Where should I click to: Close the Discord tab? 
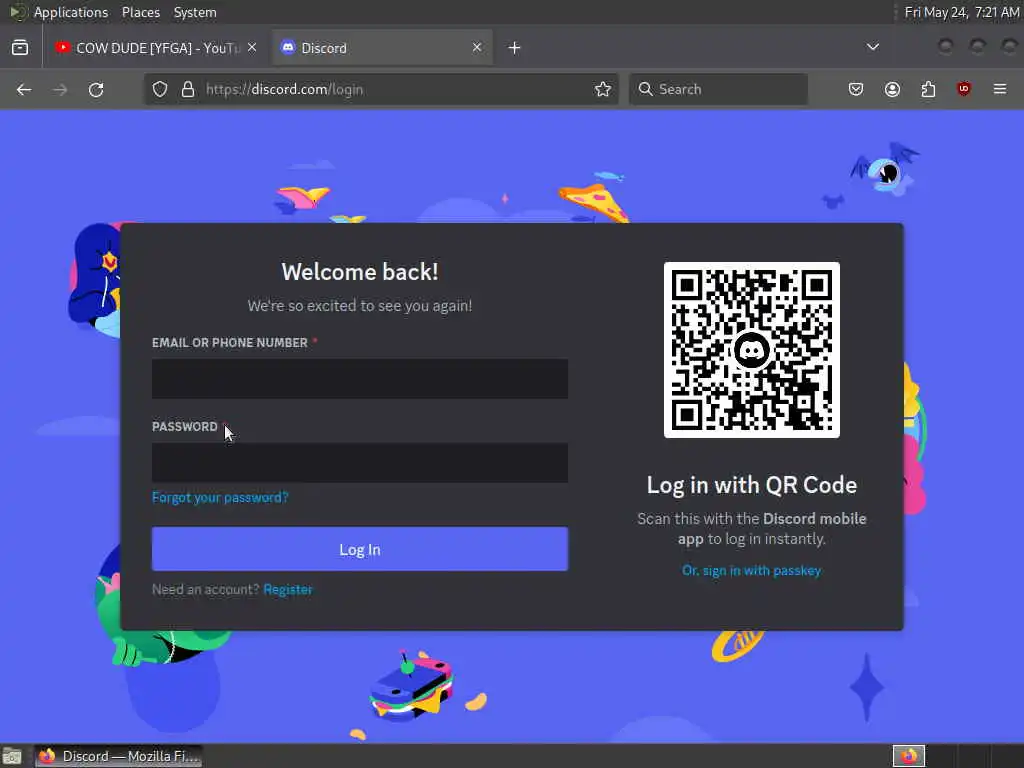click(477, 48)
